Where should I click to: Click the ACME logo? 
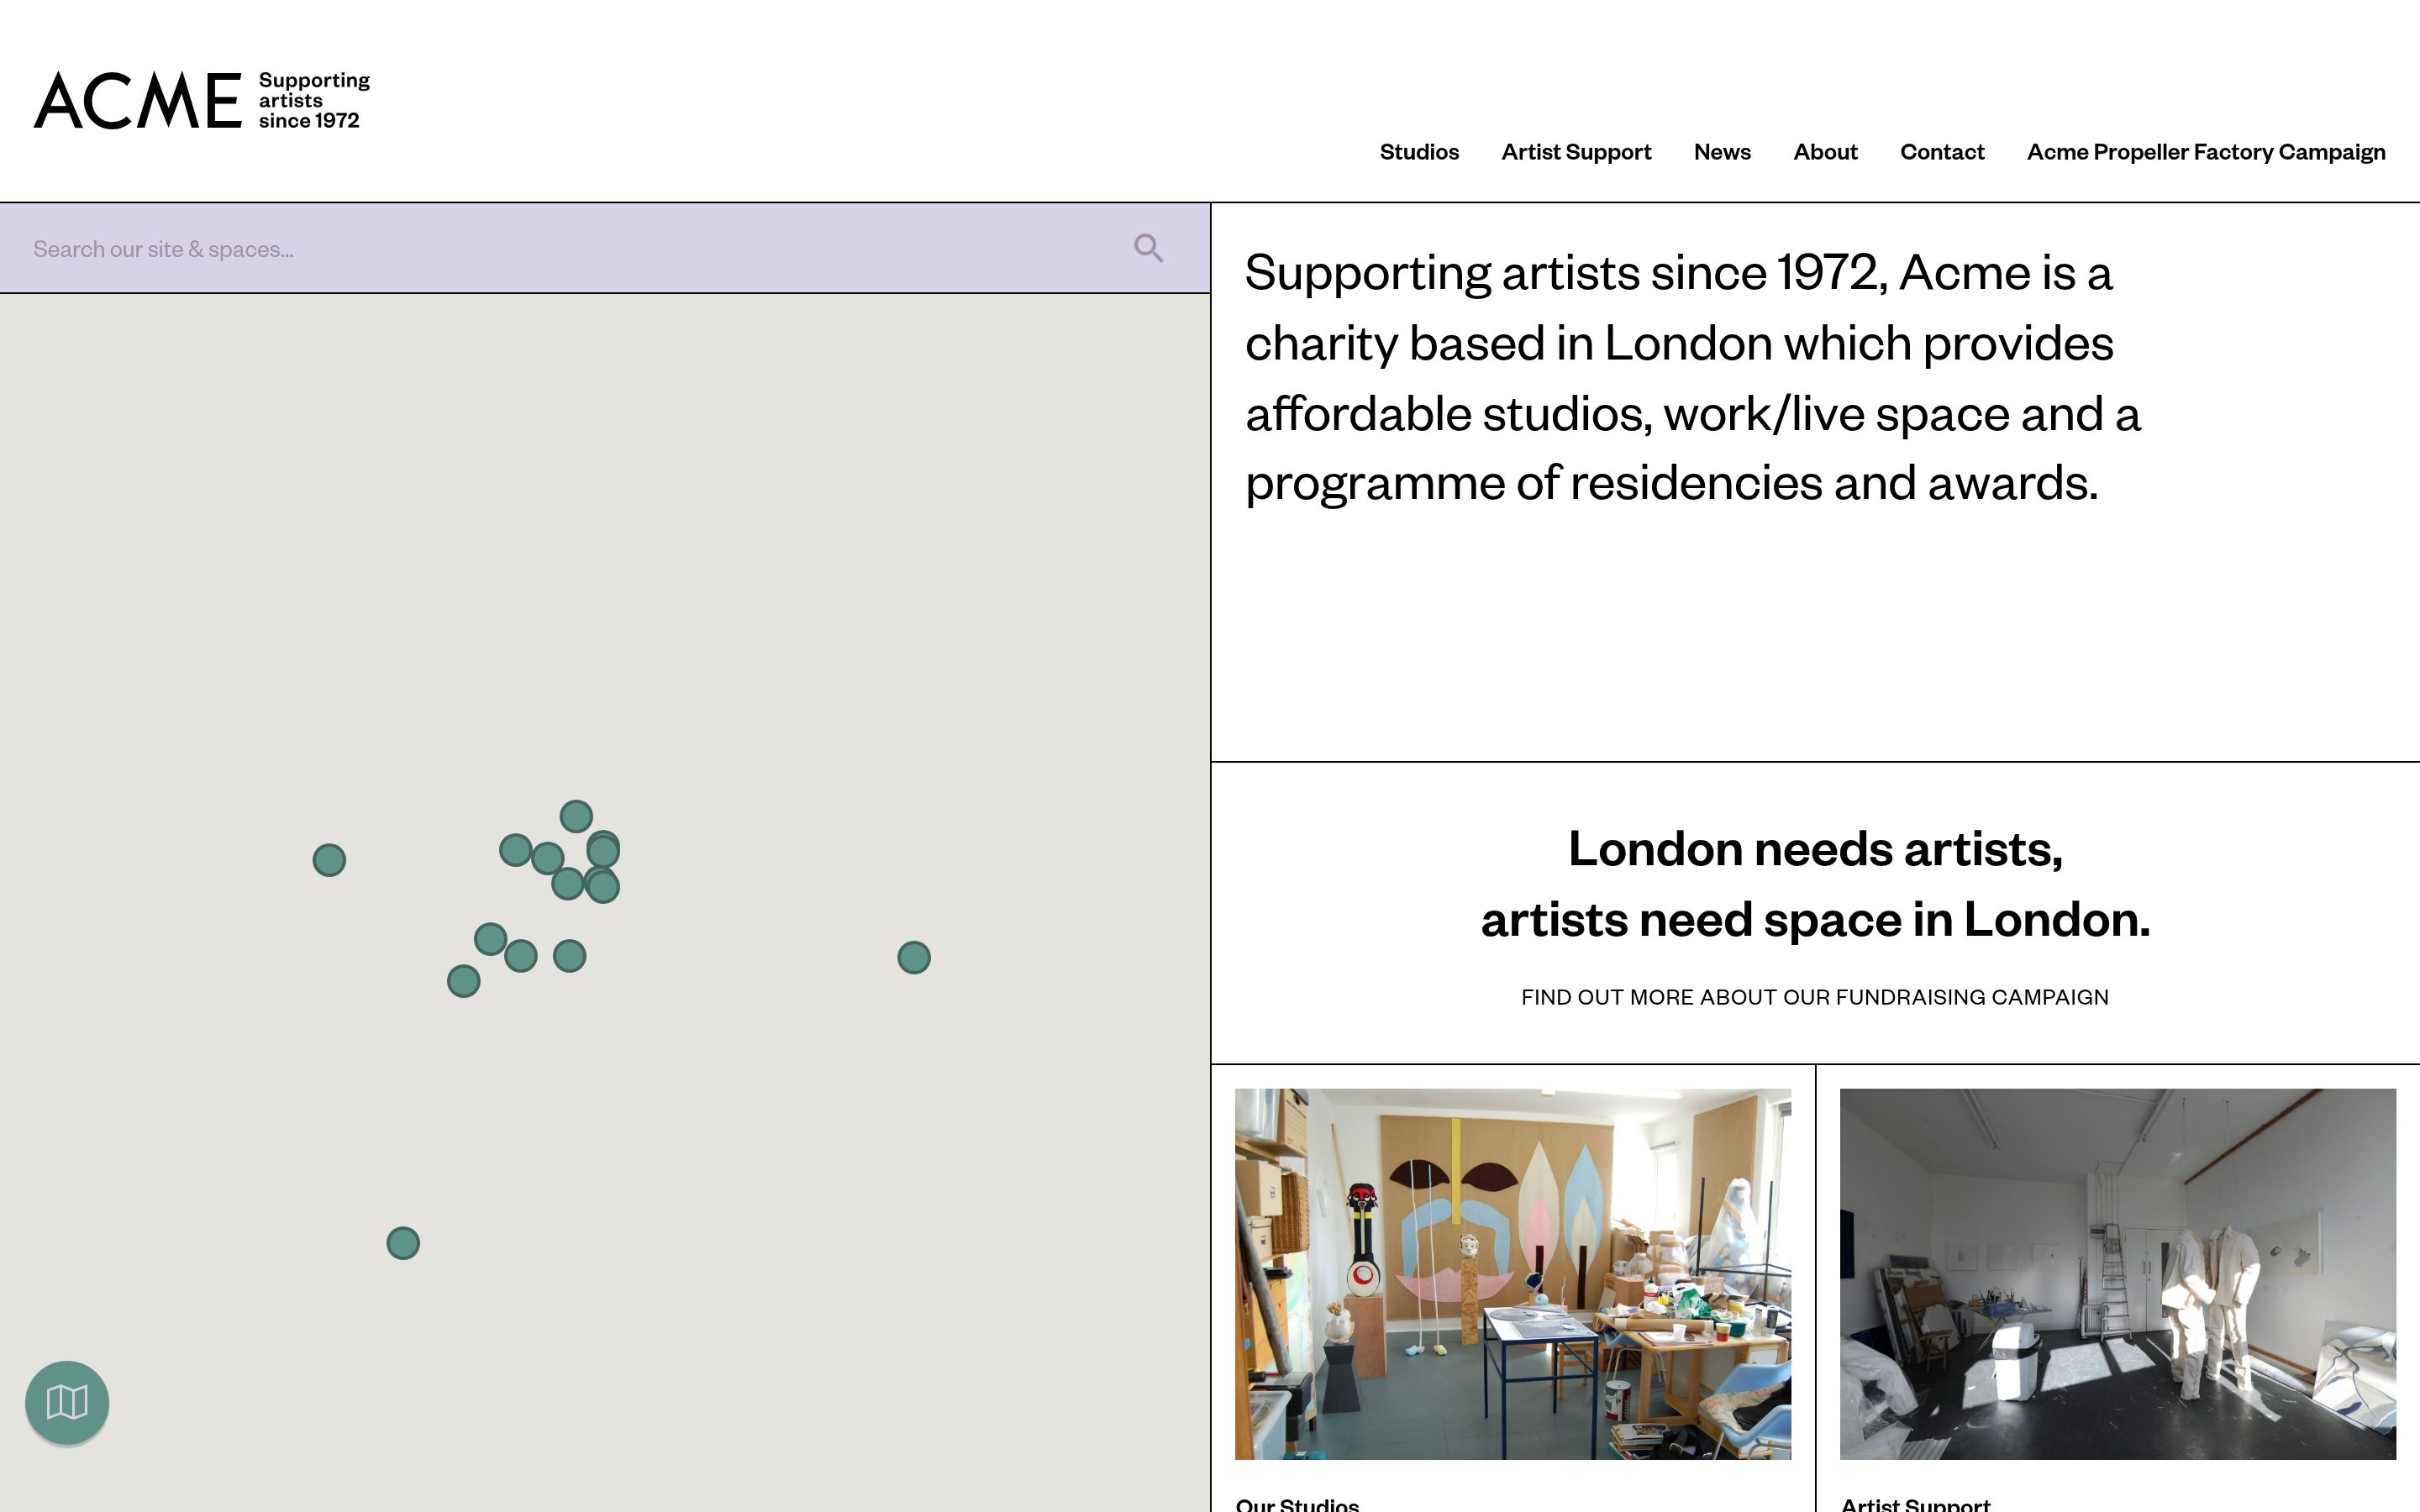point(138,100)
